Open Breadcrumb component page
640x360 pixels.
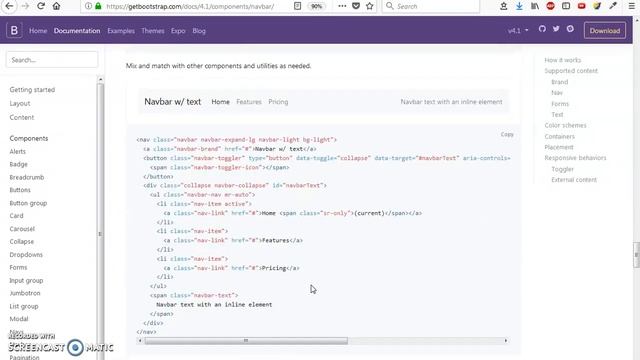pyautogui.click(x=27, y=177)
